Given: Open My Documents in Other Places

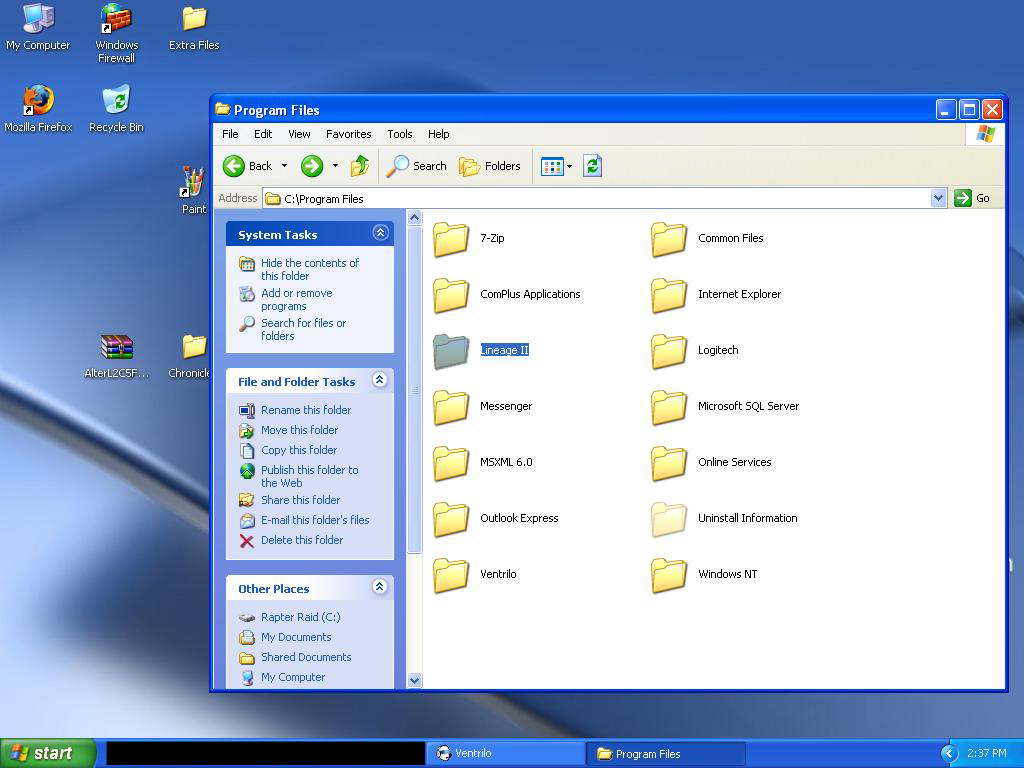Looking at the screenshot, I should pos(296,637).
